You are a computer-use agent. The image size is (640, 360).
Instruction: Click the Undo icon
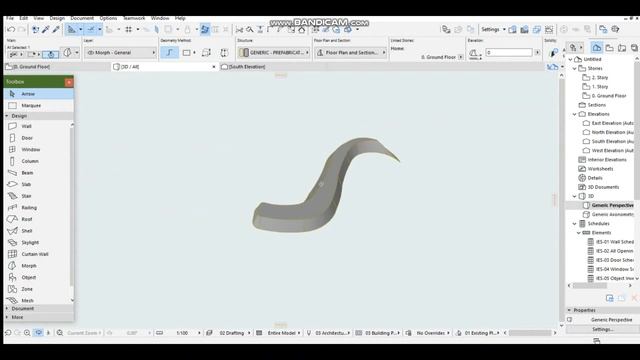point(11,29)
